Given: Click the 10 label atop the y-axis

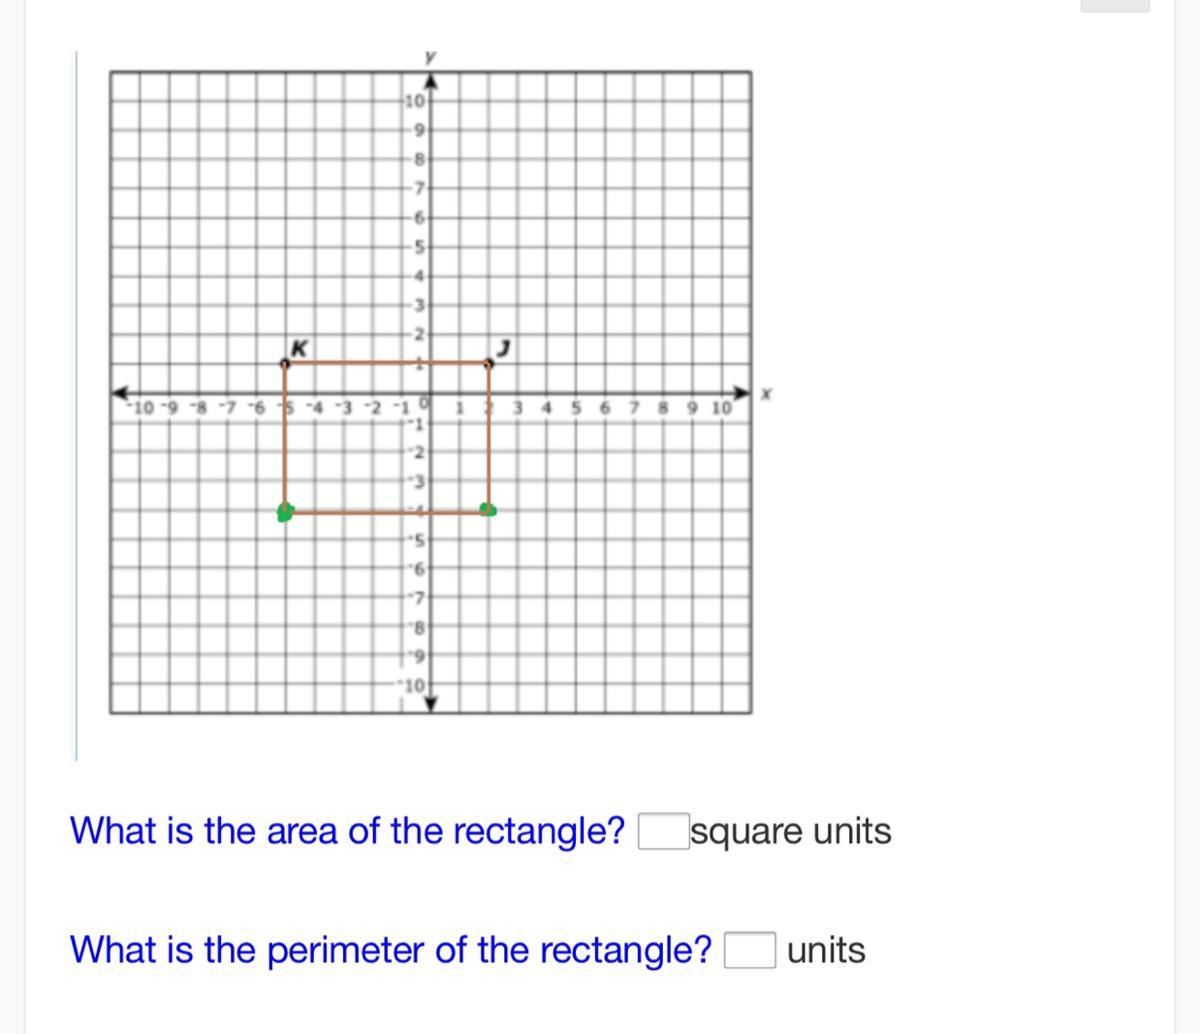Looking at the screenshot, I should click(x=416, y=101).
